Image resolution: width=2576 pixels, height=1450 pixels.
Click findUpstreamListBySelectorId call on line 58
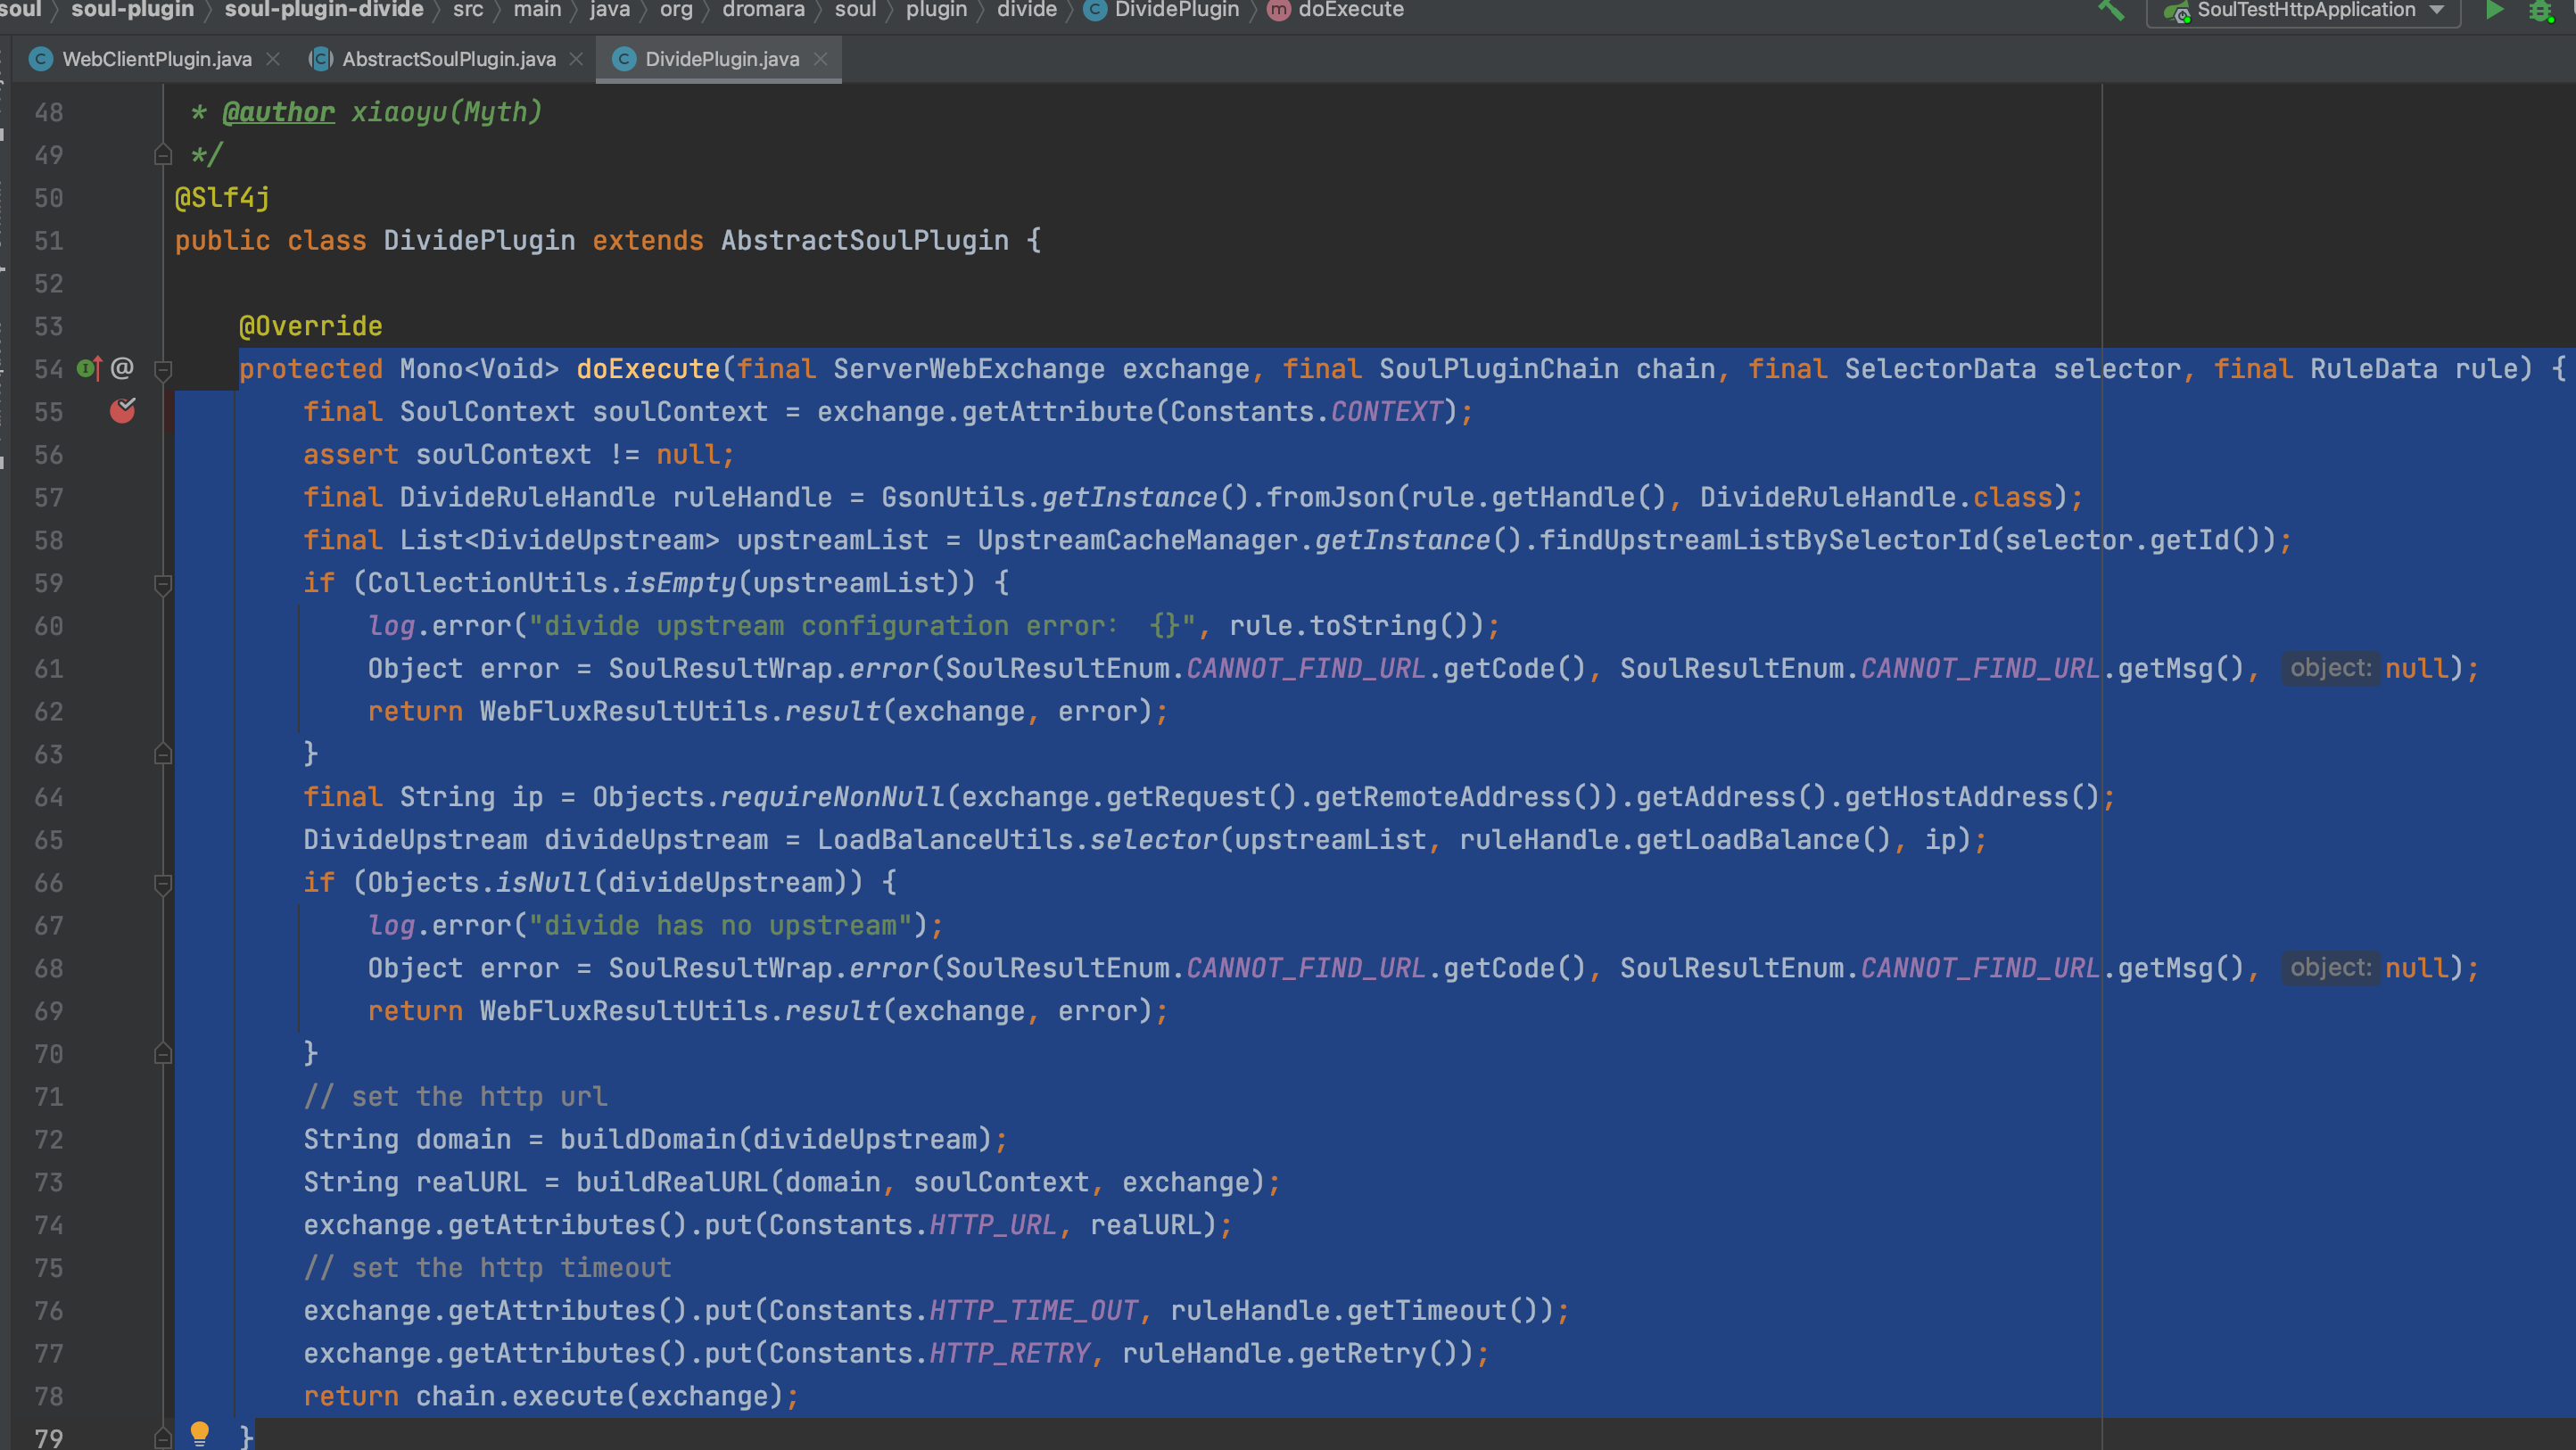tap(1764, 541)
